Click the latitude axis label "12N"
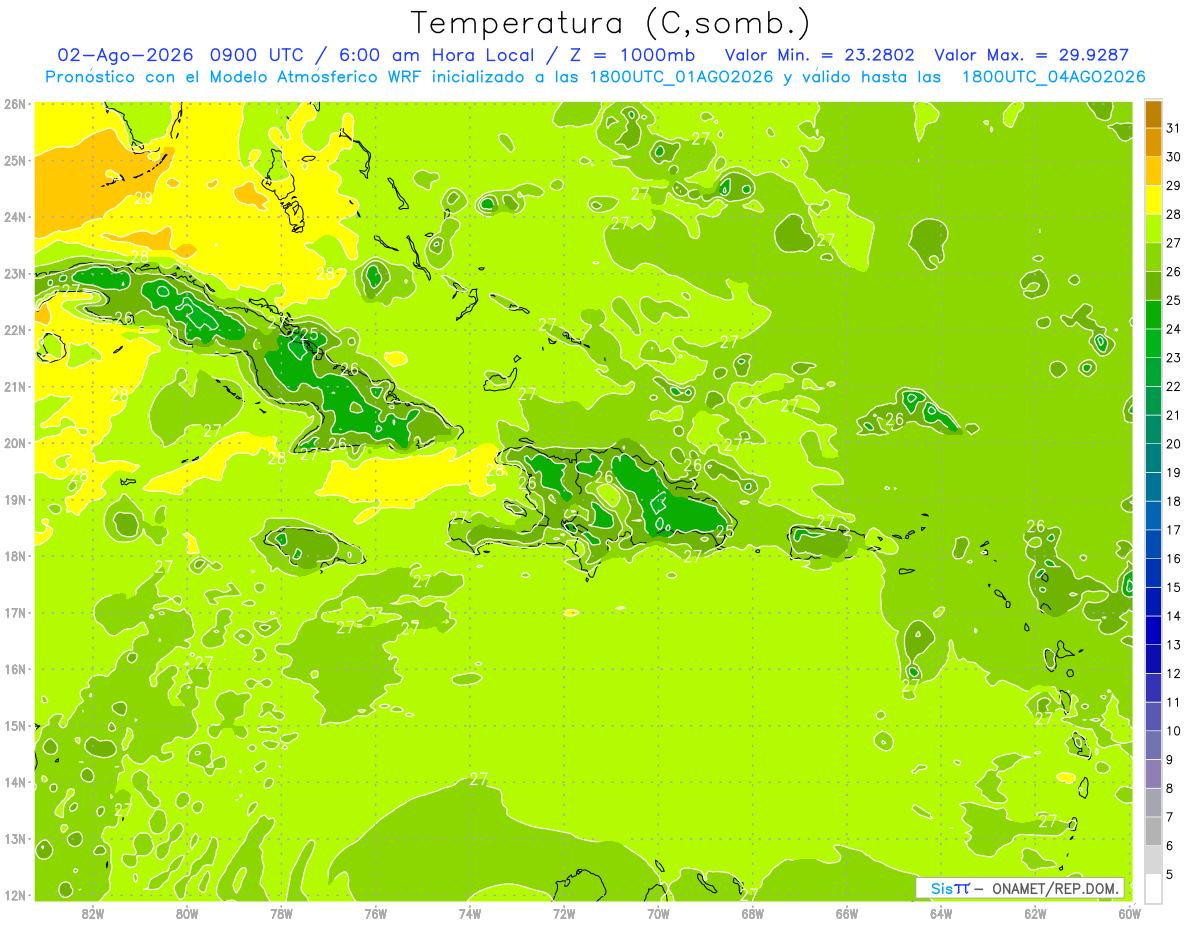Screen dimensions: 1200x927 coord(15,895)
